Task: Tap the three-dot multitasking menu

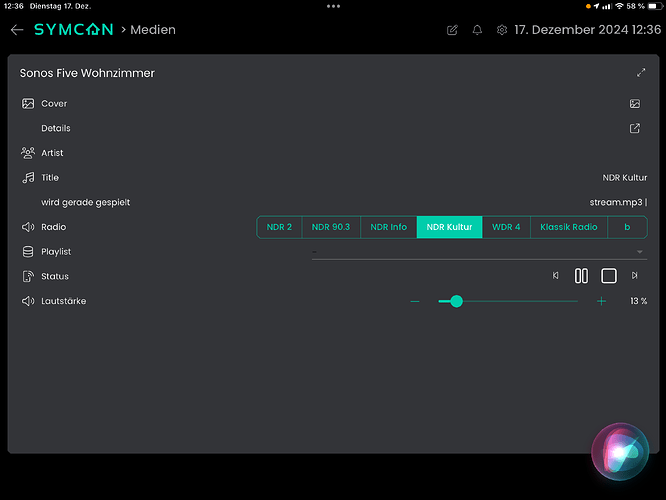Action: coord(333,6)
